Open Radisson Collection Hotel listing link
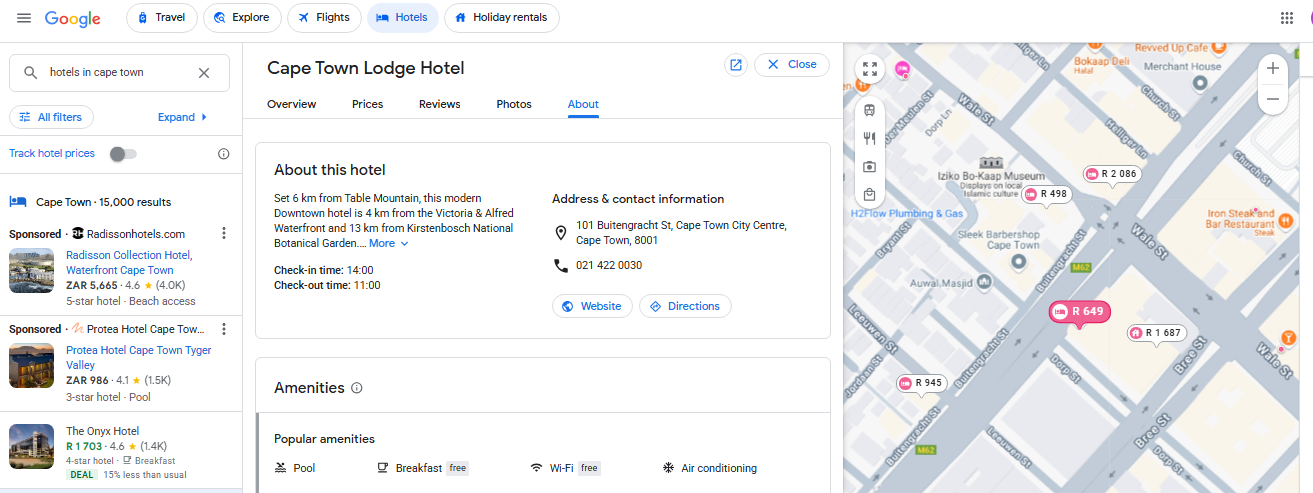This screenshot has height=493, width=1313. 129,262
